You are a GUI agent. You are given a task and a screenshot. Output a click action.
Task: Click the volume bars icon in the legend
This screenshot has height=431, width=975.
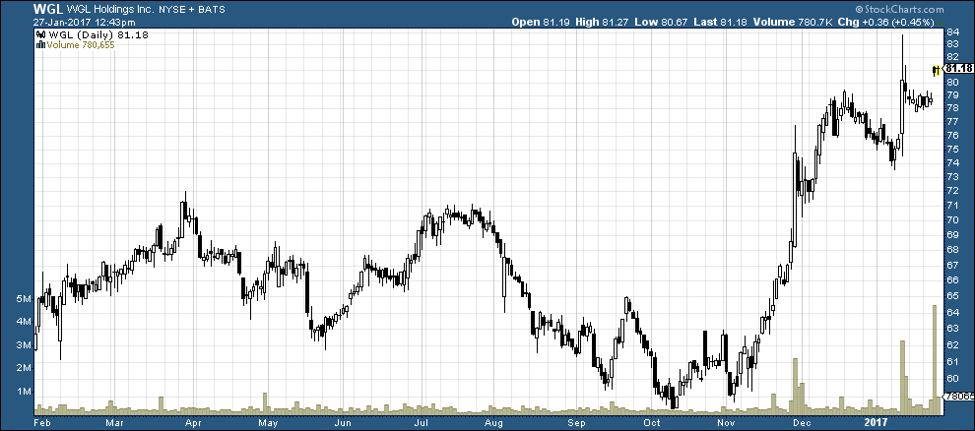39,45
